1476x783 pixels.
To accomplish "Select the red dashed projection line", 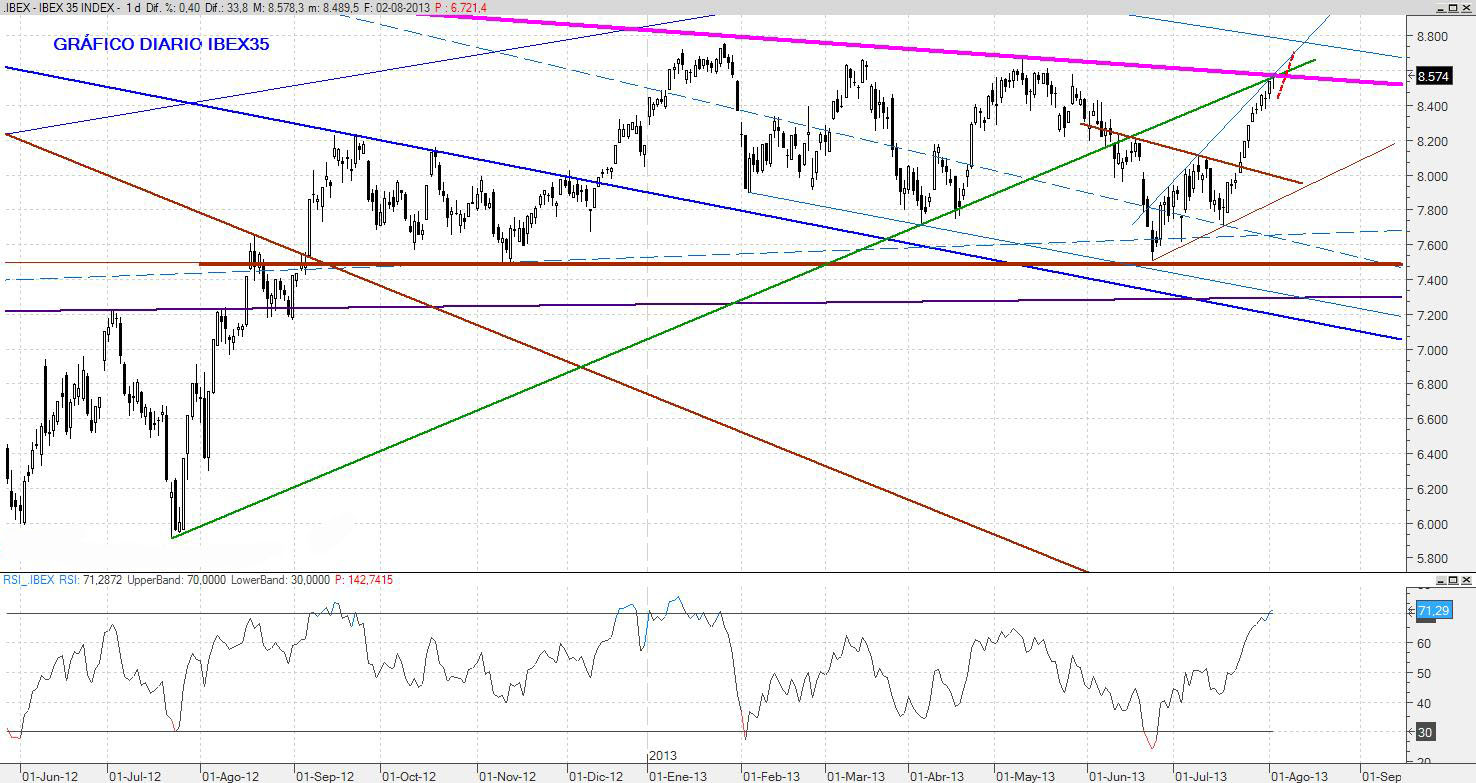I will [x=1284, y=77].
